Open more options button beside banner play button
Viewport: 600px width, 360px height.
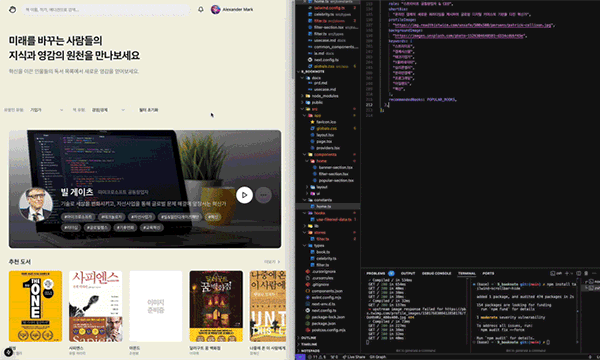263,195
